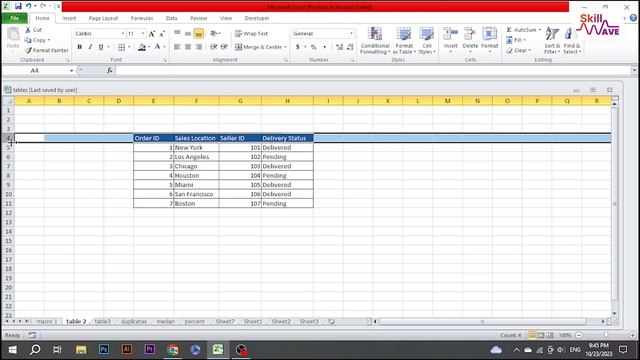Image resolution: width=640 pixels, height=360 pixels.
Task: Click inside the formula bar
Action: pyautogui.click(x=373, y=71)
